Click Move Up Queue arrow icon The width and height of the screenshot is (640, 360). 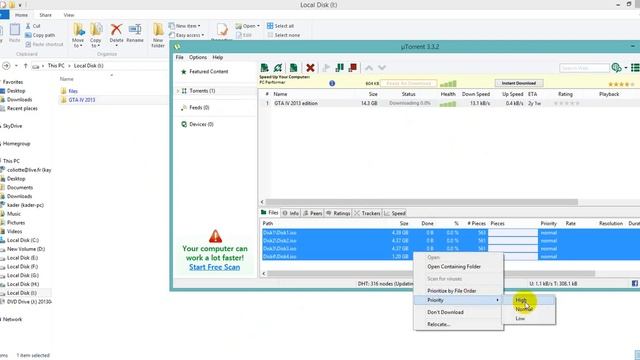tap(369, 68)
